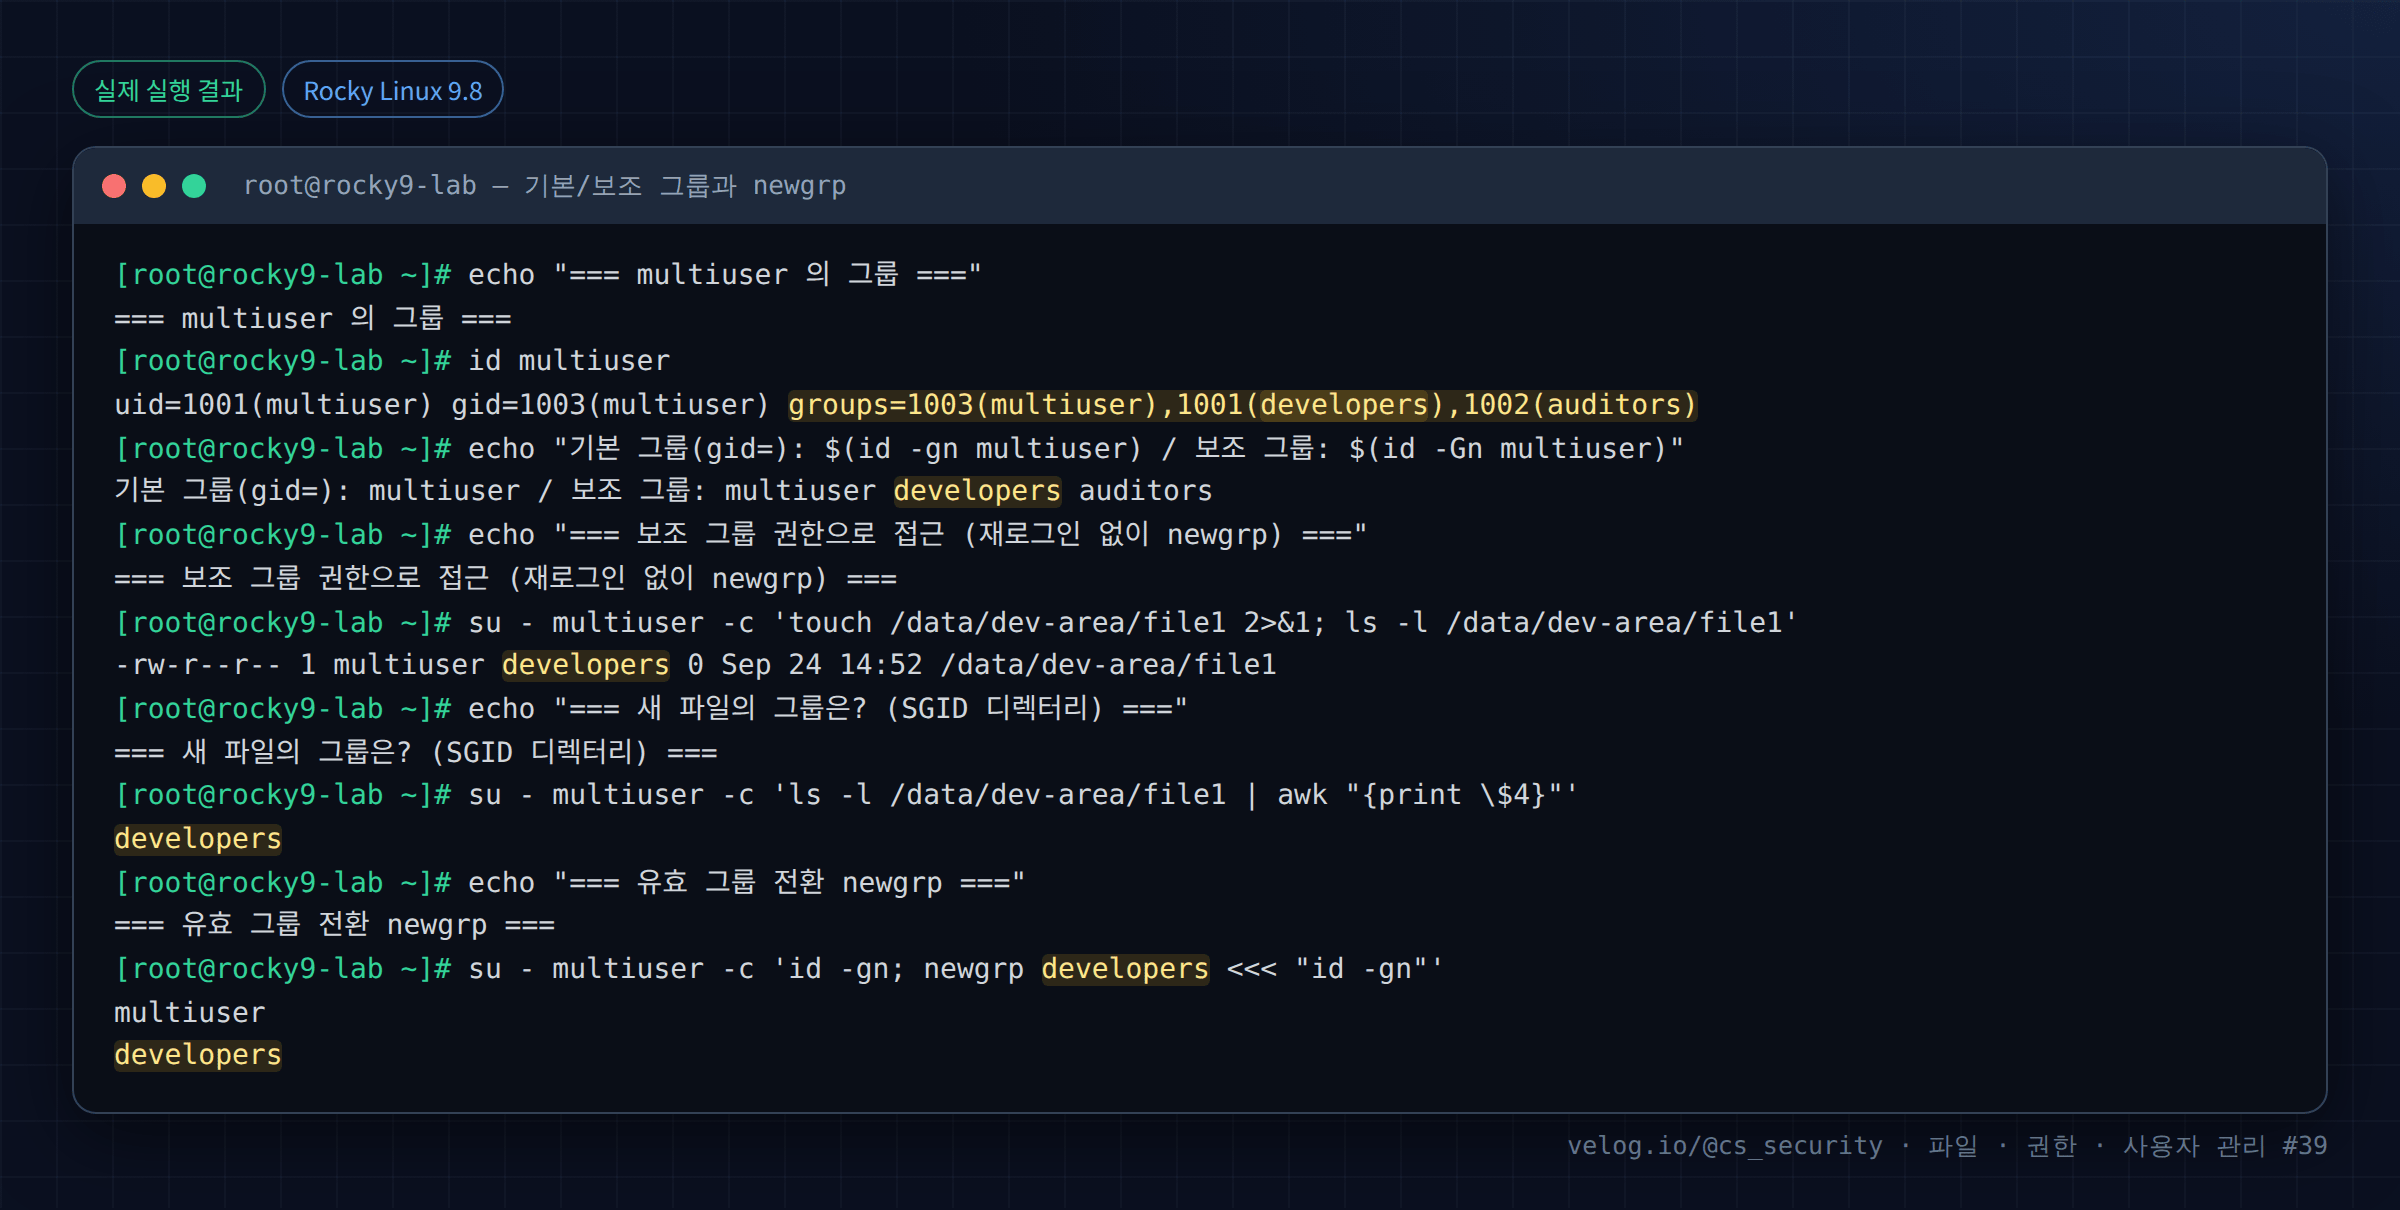Viewport: 2400px width, 1210px height.
Task: Click the last highlighted 'developers' output line
Action: [x=198, y=1055]
